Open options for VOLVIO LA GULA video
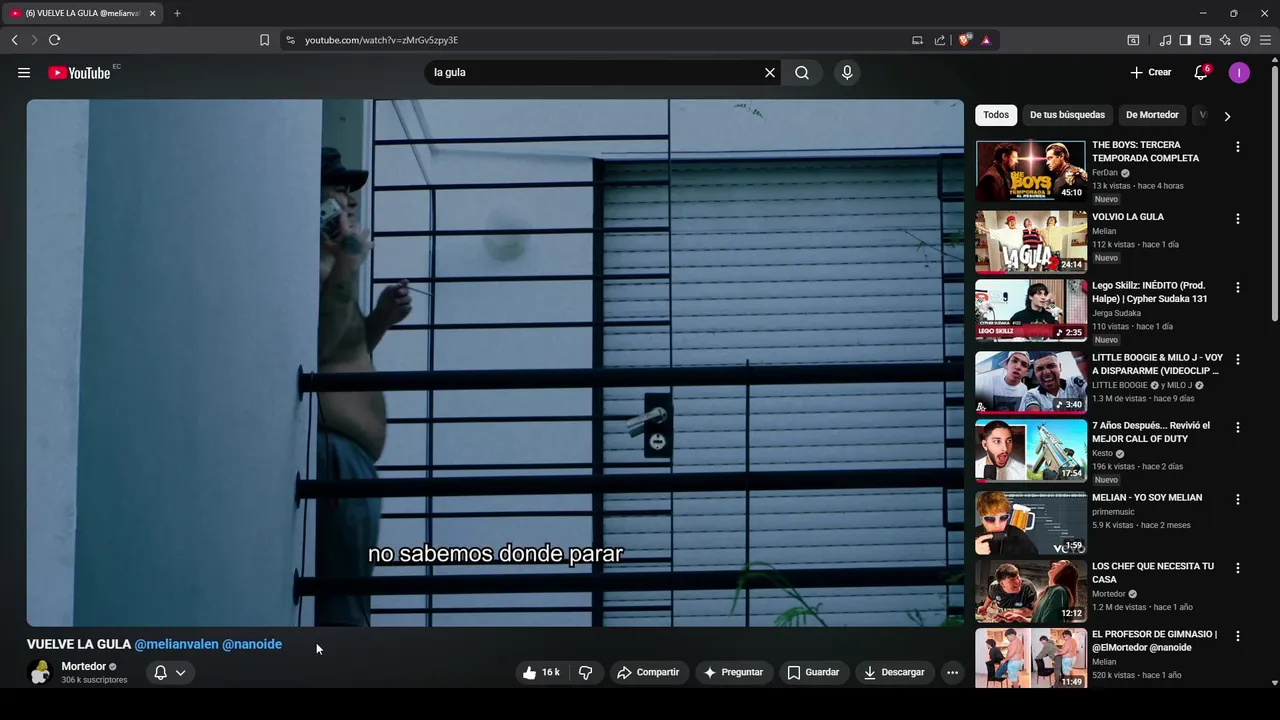This screenshot has width=1280, height=720. pyautogui.click(x=1238, y=219)
